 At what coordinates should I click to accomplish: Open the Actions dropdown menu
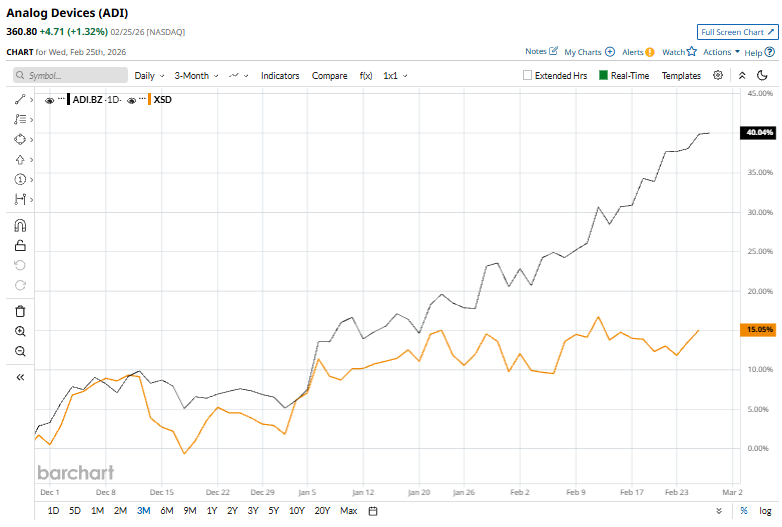click(x=720, y=51)
